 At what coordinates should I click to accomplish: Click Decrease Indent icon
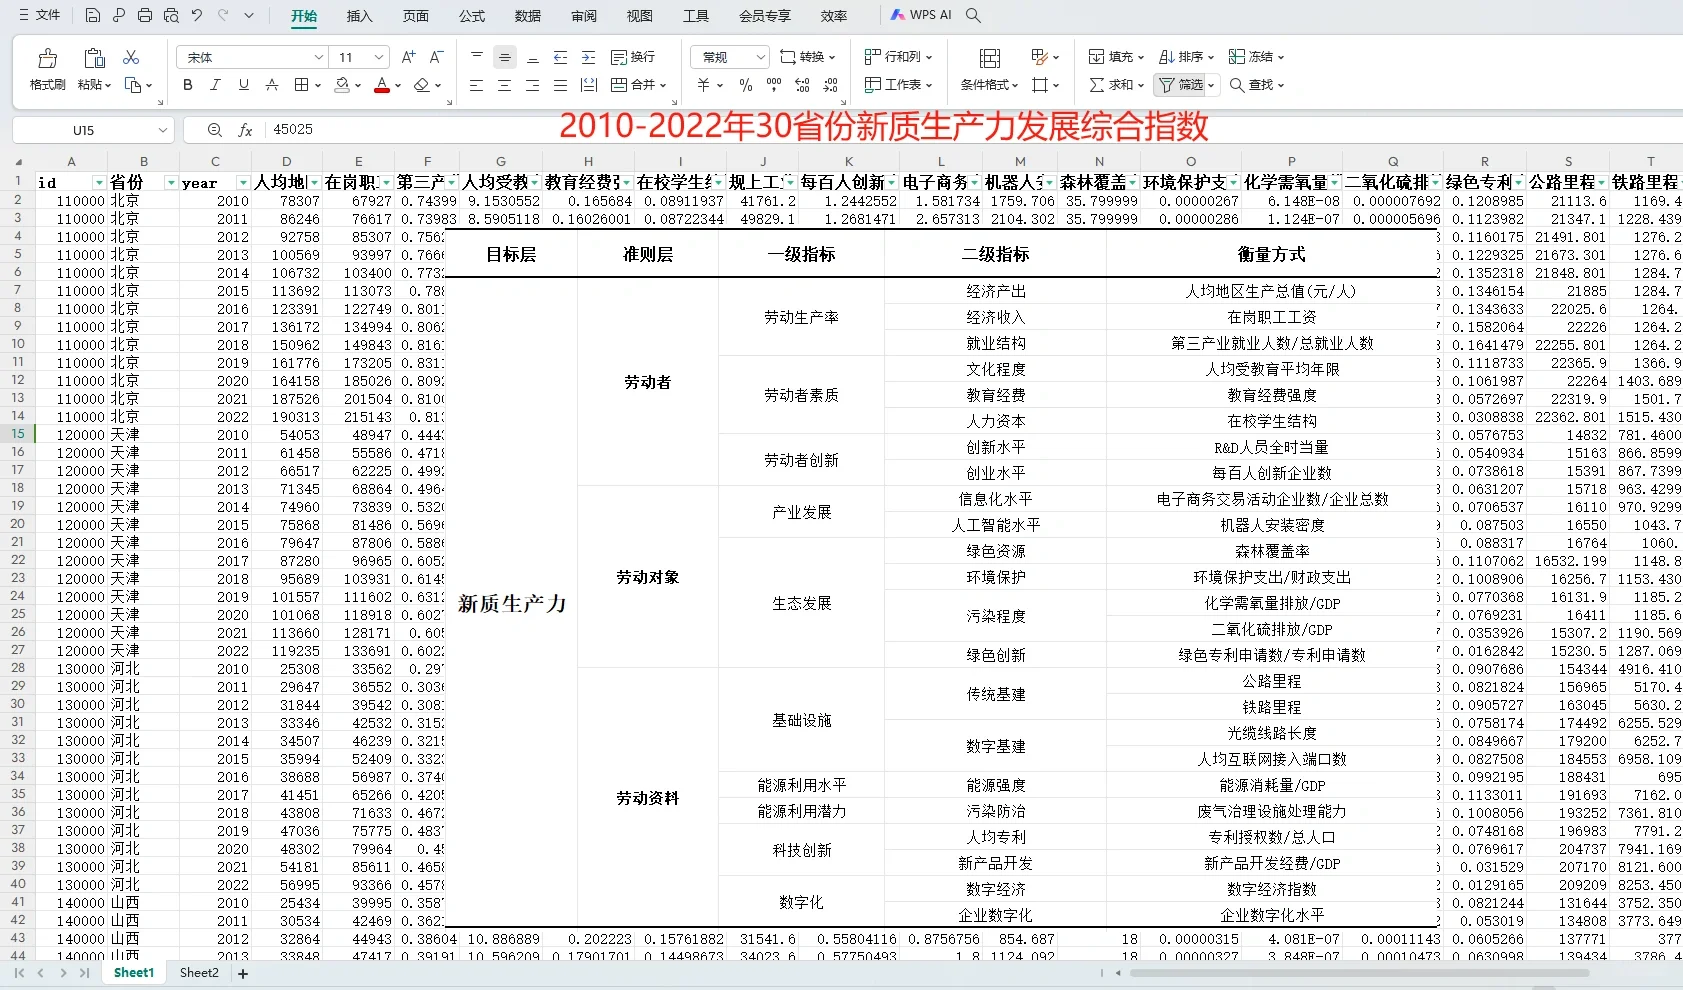(560, 57)
